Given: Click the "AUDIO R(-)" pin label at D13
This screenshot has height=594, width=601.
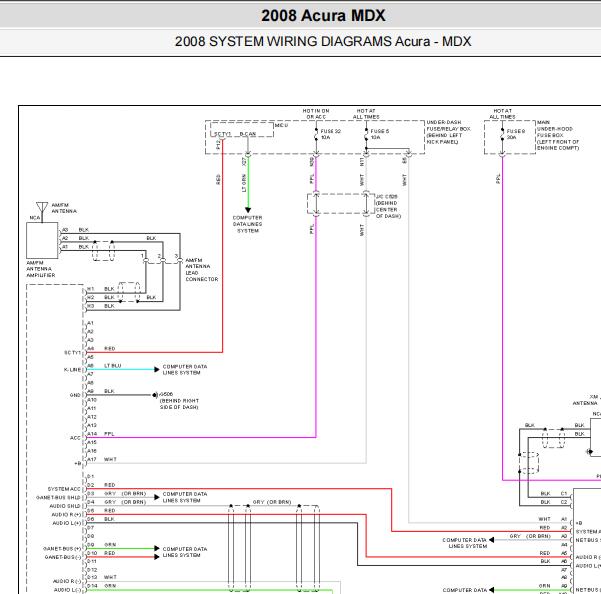Looking at the screenshot, I should click(67, 581).
